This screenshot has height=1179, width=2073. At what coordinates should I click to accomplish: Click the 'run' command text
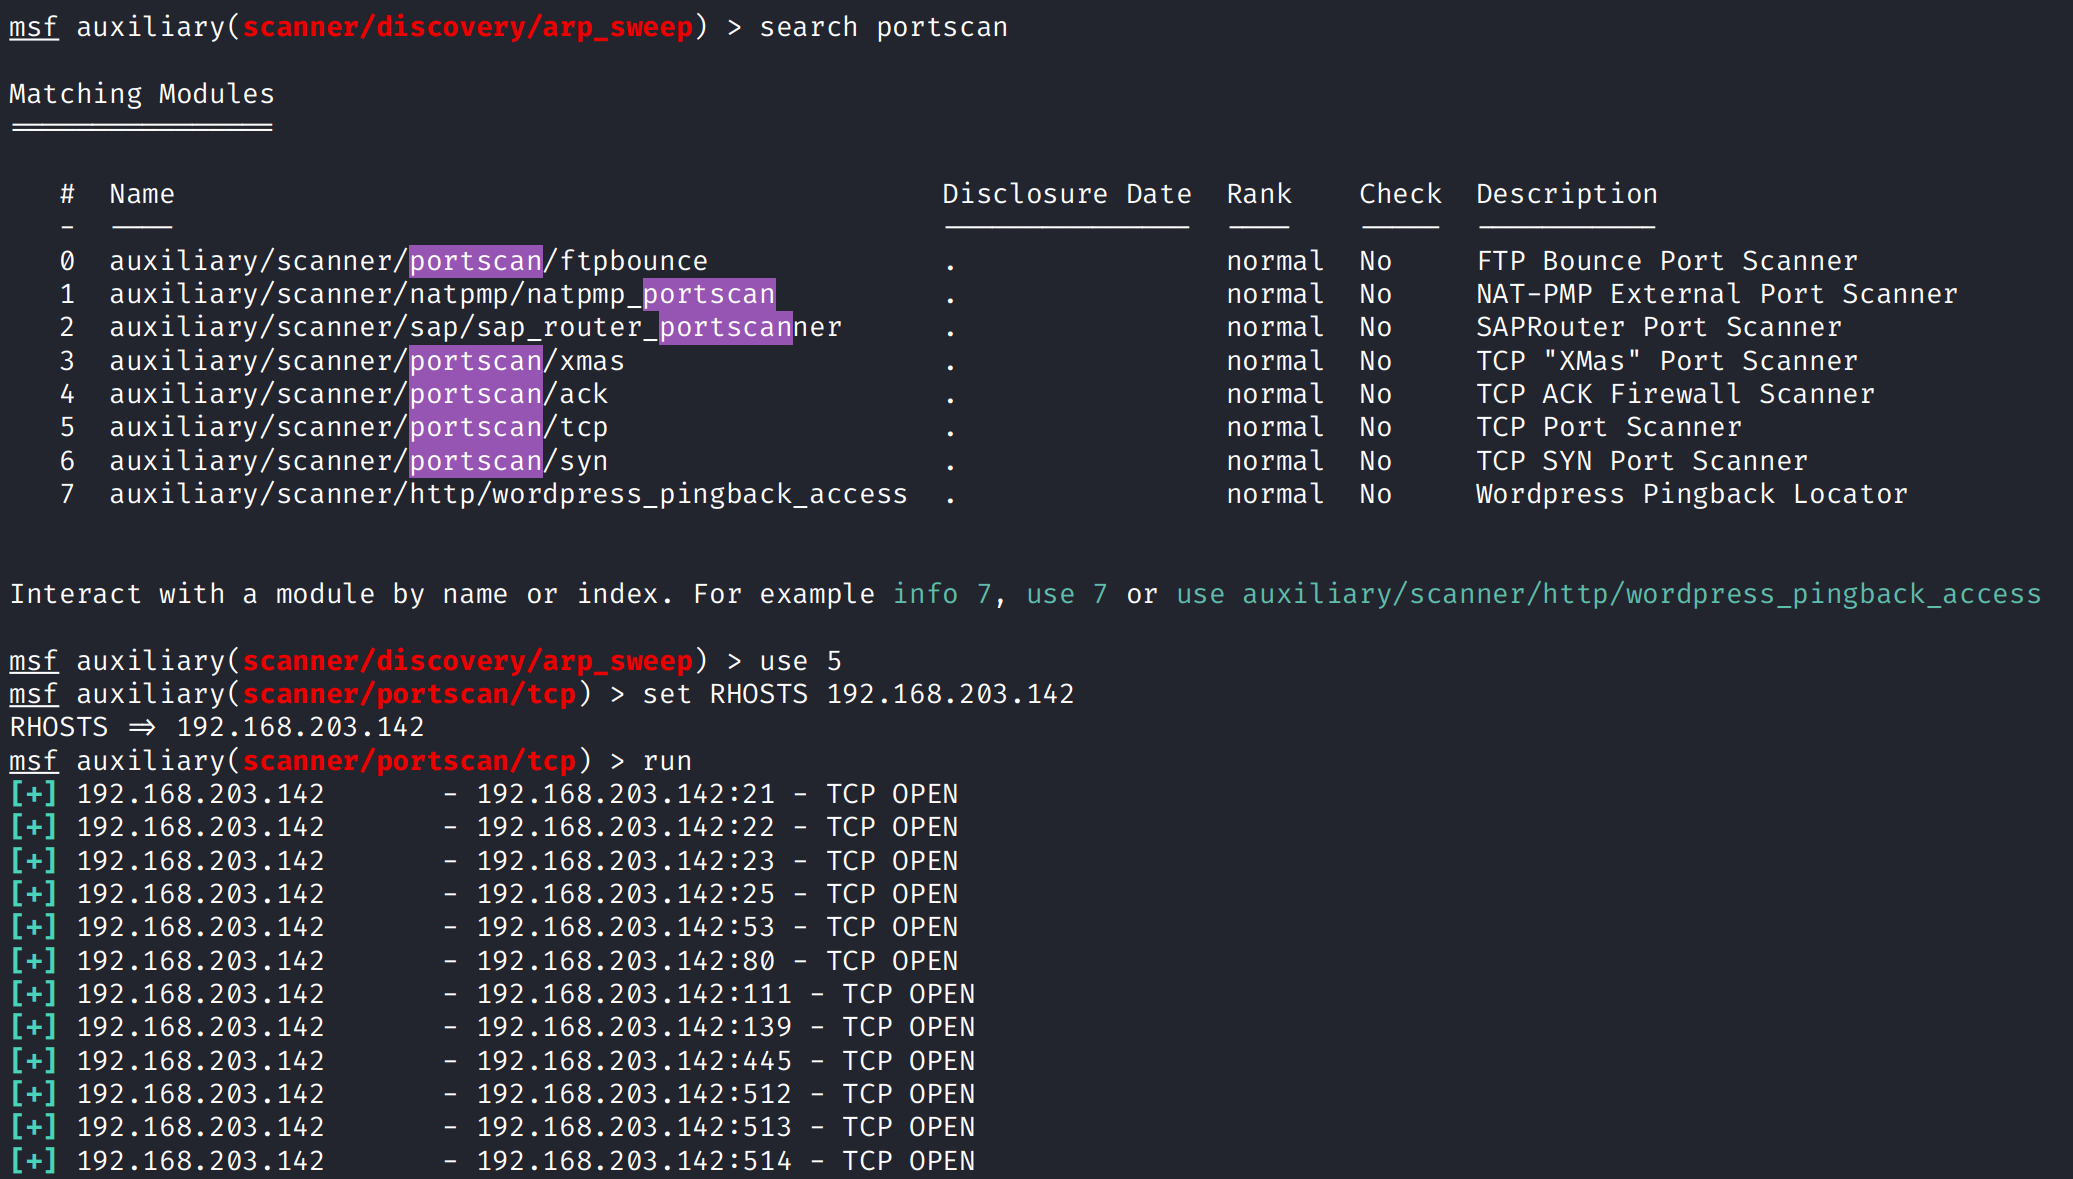click(667, 761)
